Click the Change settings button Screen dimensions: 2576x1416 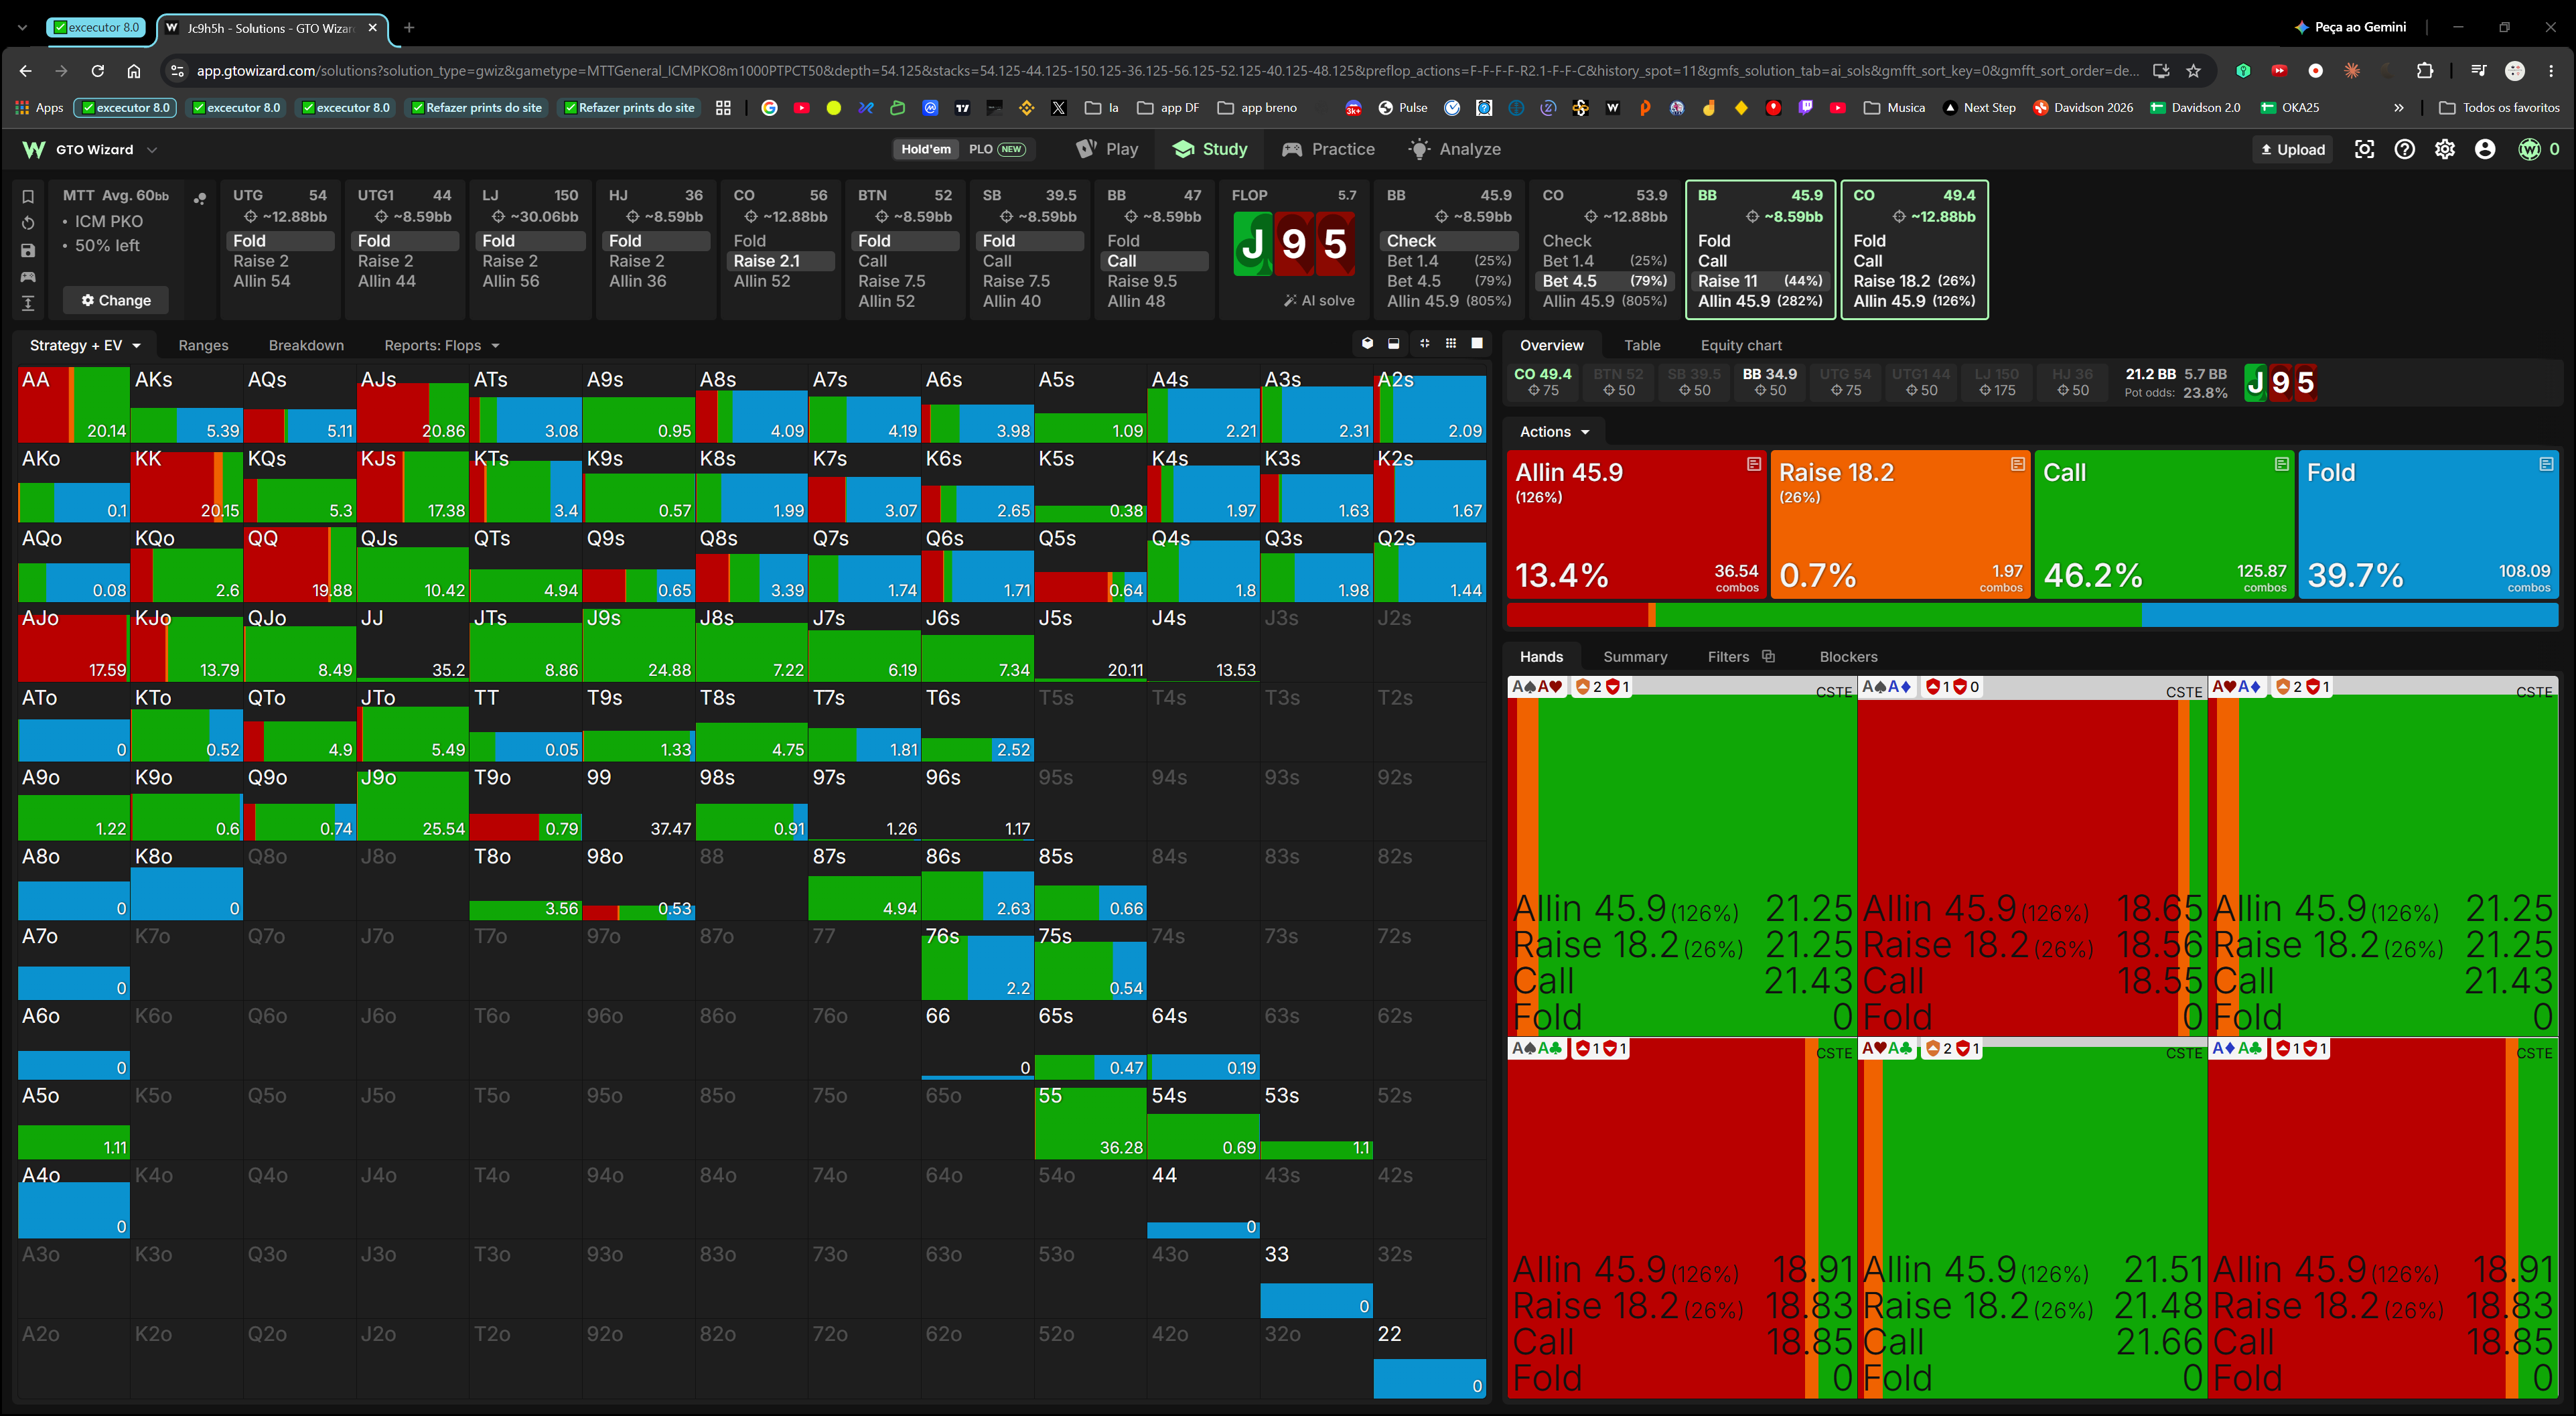(116, 300)
